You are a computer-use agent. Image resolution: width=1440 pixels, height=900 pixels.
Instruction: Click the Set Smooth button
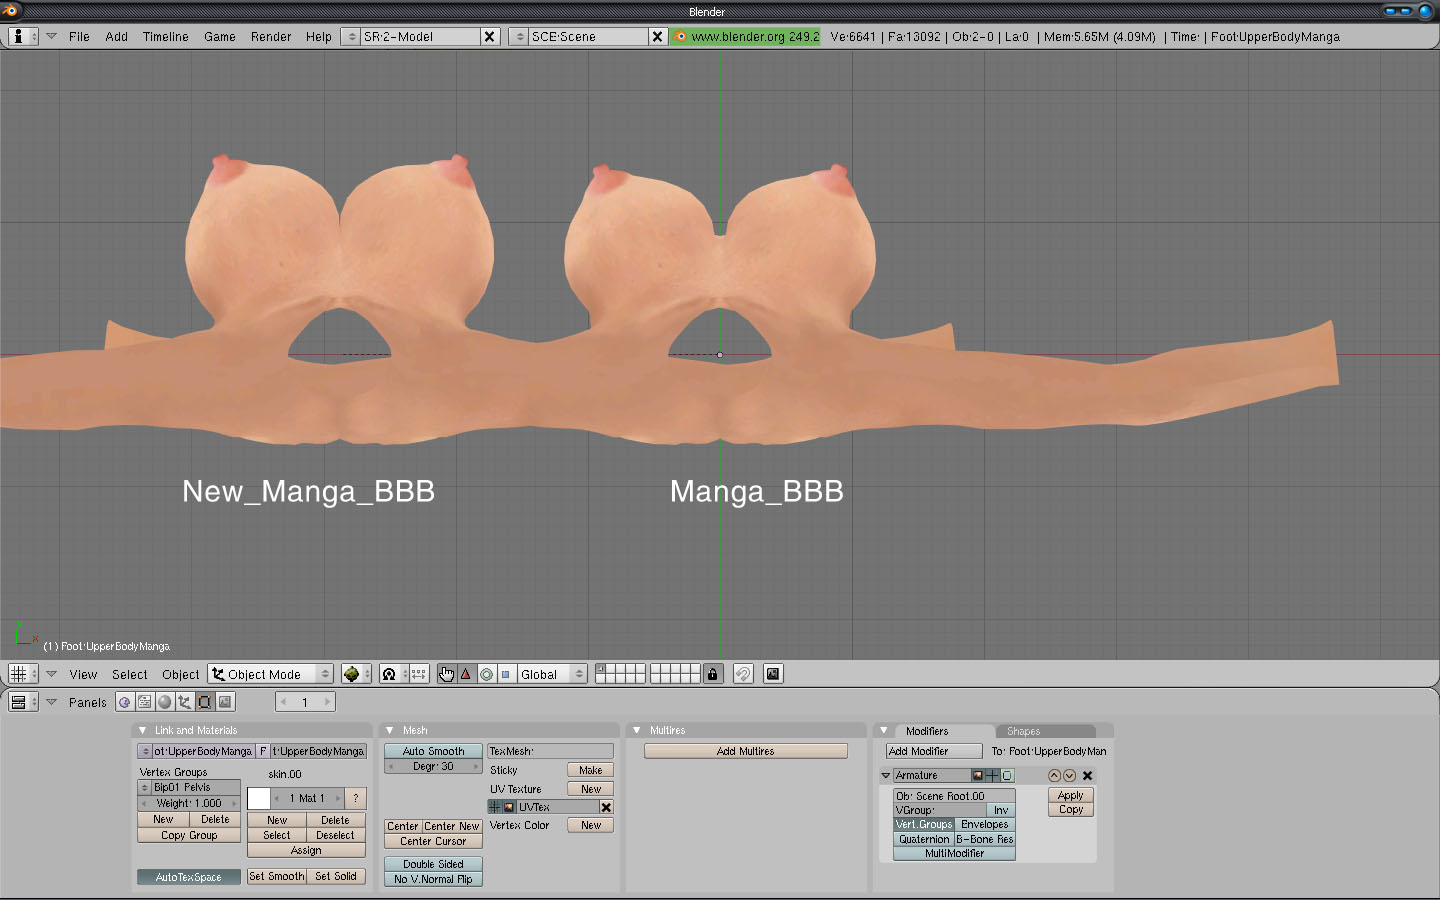coord(277,876)
